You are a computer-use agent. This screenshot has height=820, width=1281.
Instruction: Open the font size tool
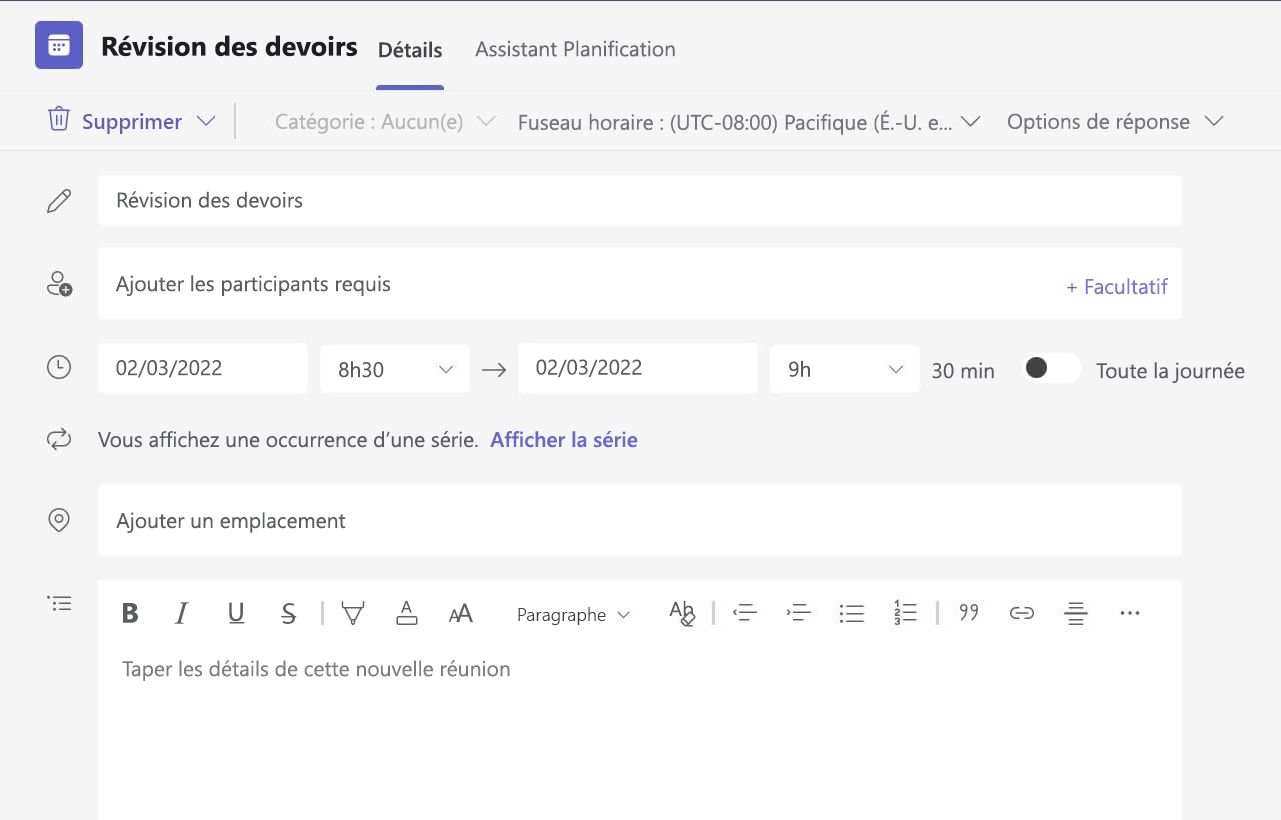tap(460, 614)
